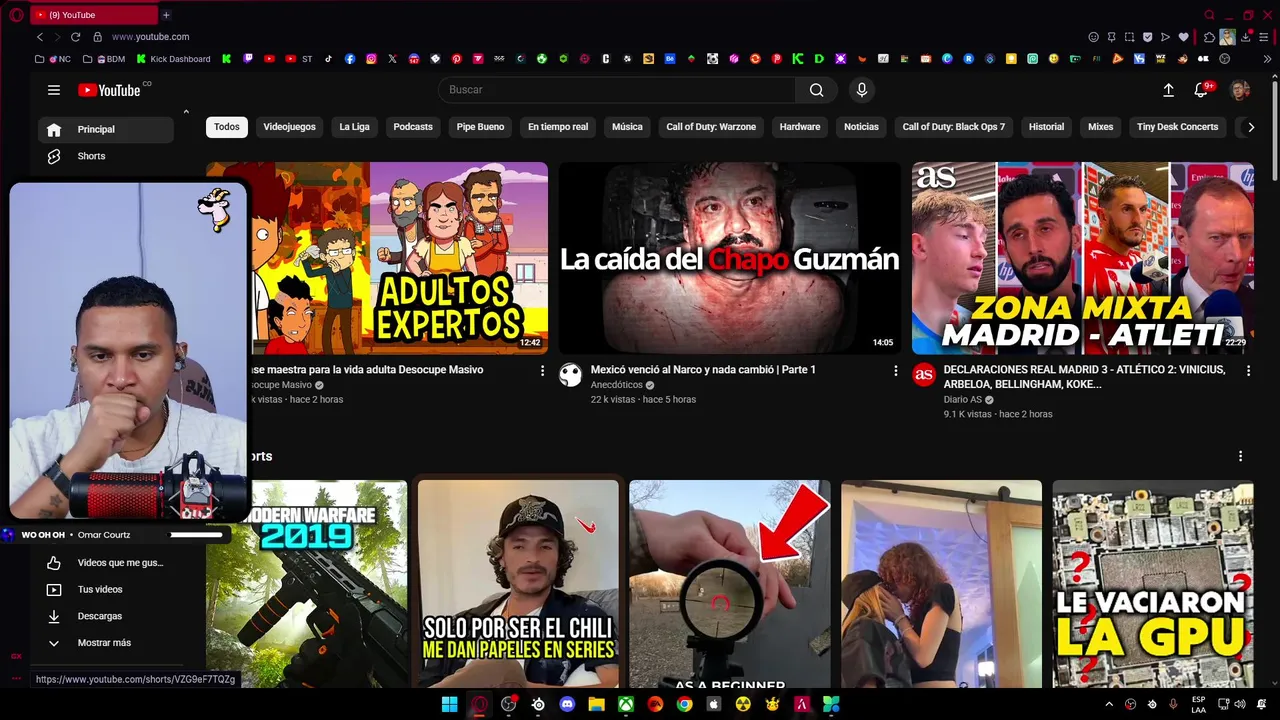Click the heart icon in the address bar
1280x720 pixels.
click(x=1184, y=37)
